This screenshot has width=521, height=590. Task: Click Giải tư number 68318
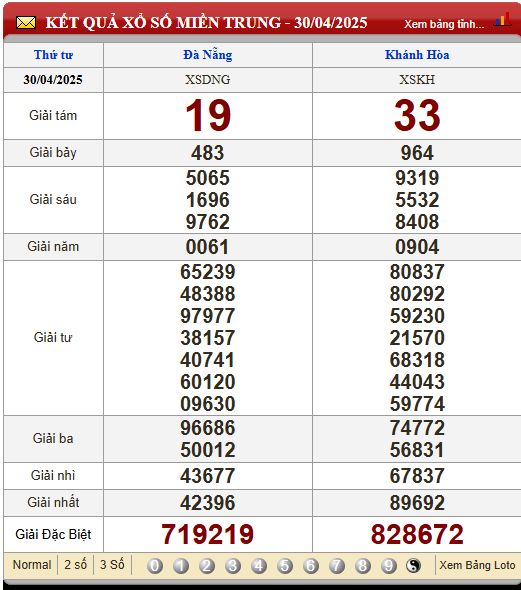[417, 360]
